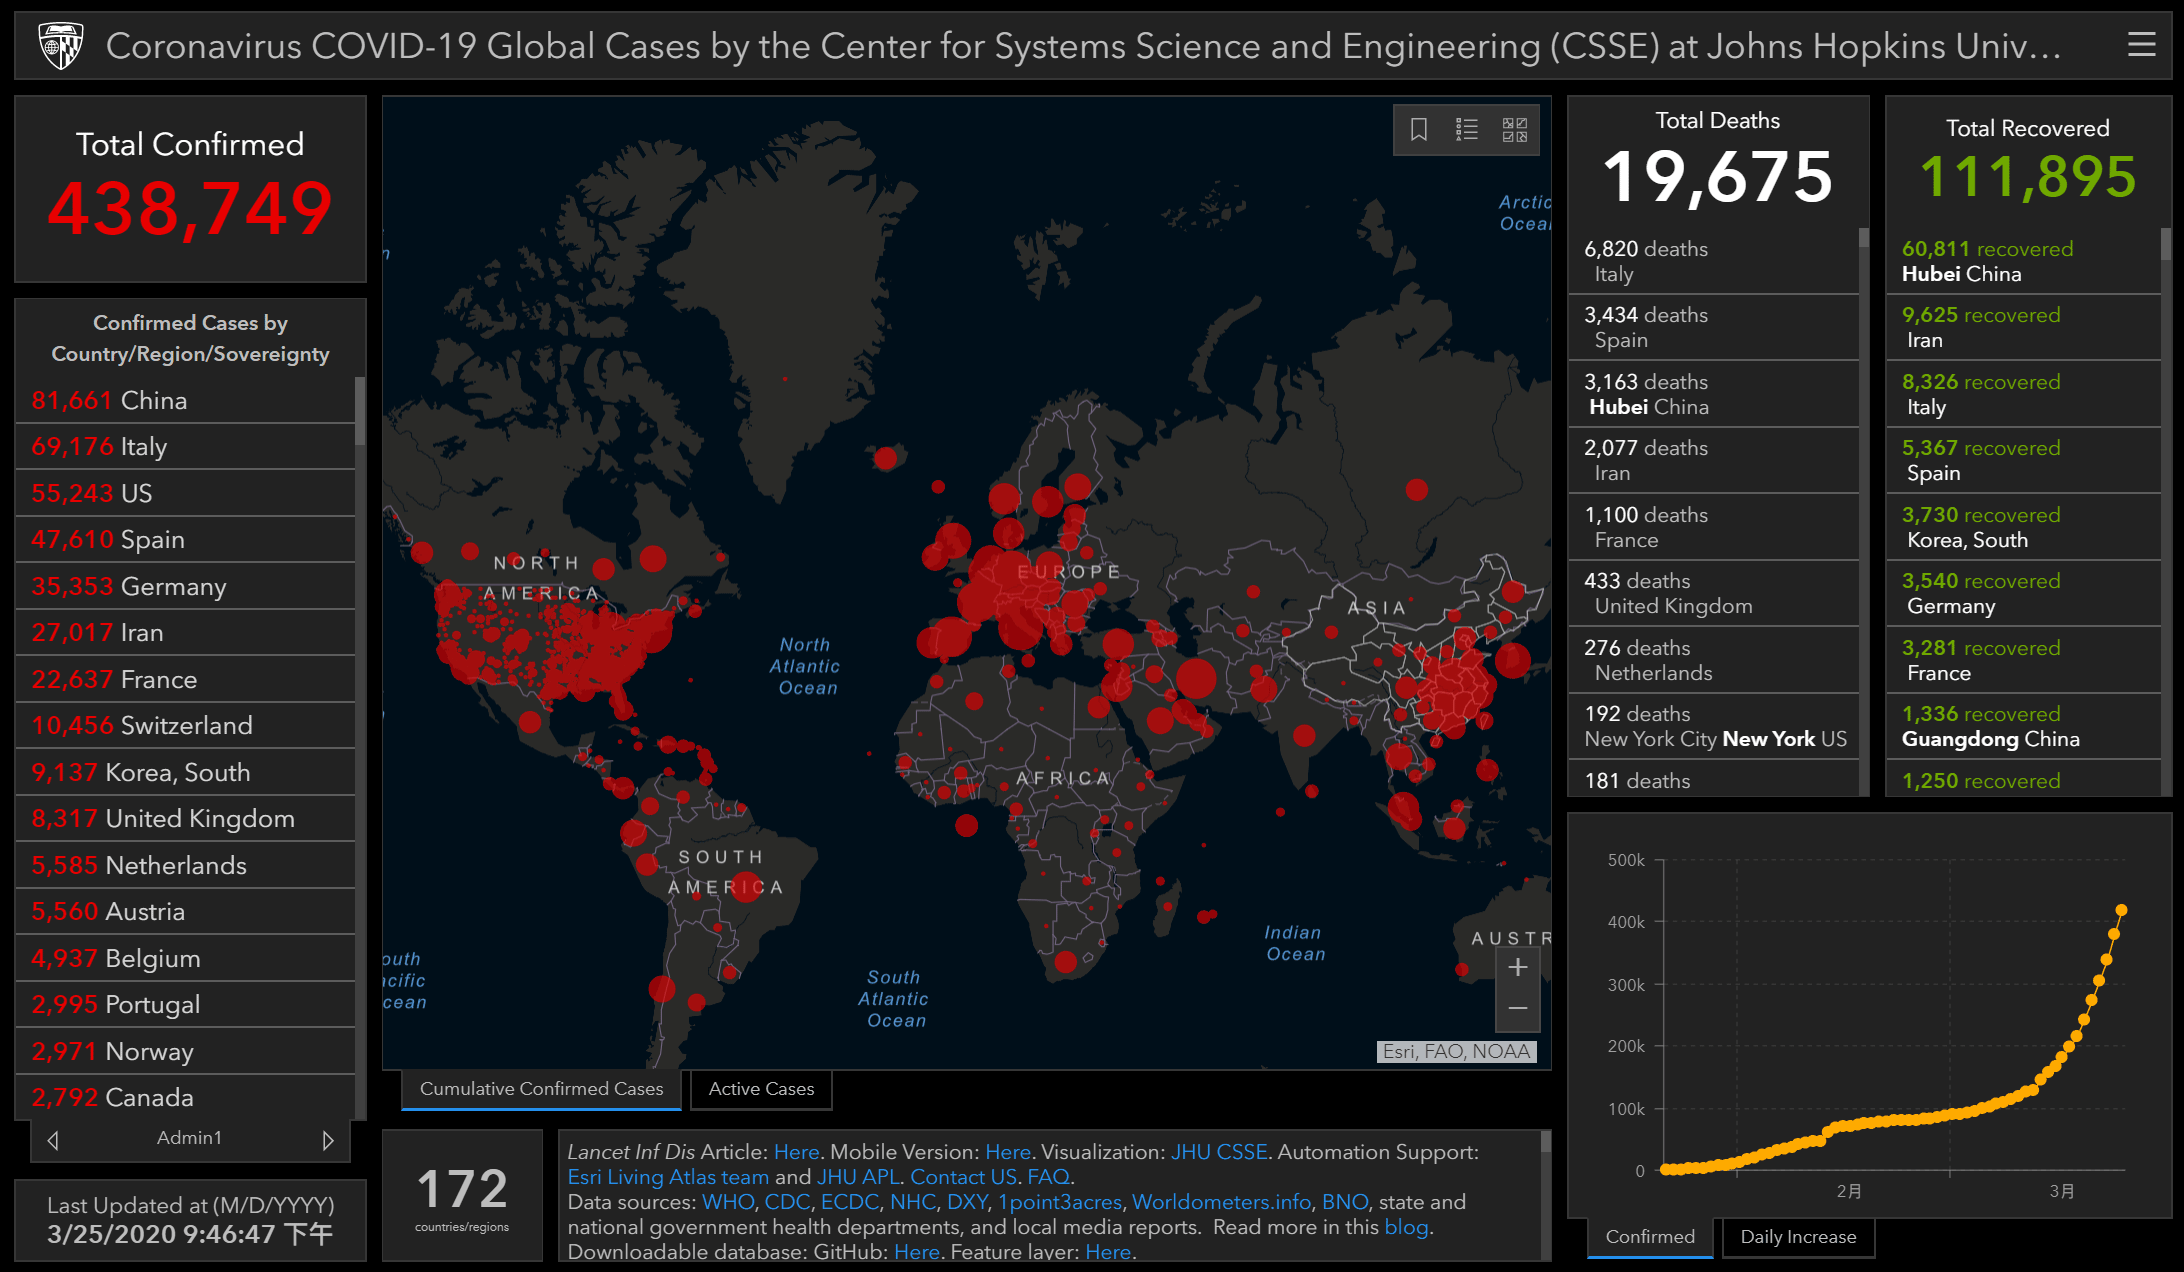Image resolution: width=2184 pixels, height=1272 pixels.
Task: Zoom in on the map with plus
Action: 1517,967
